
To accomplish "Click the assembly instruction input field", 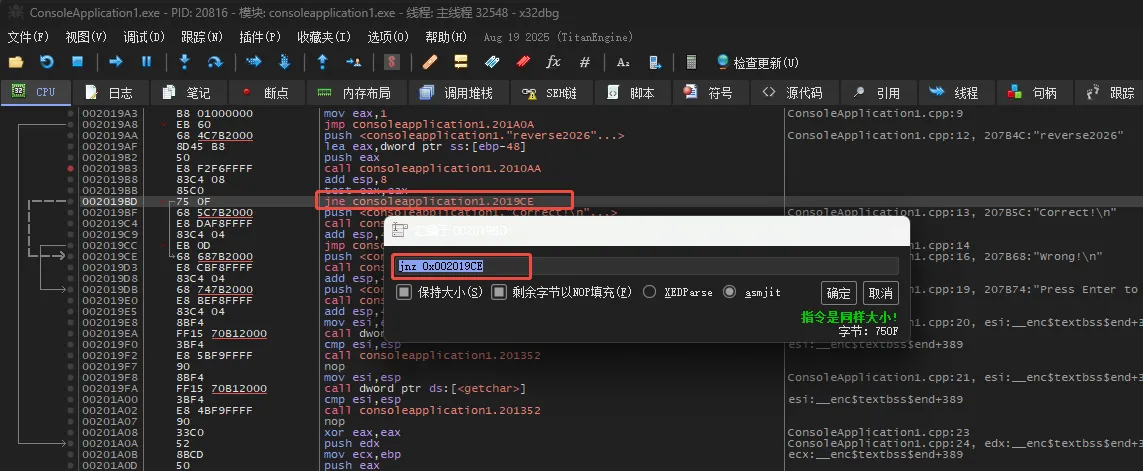I will [647, 266].
